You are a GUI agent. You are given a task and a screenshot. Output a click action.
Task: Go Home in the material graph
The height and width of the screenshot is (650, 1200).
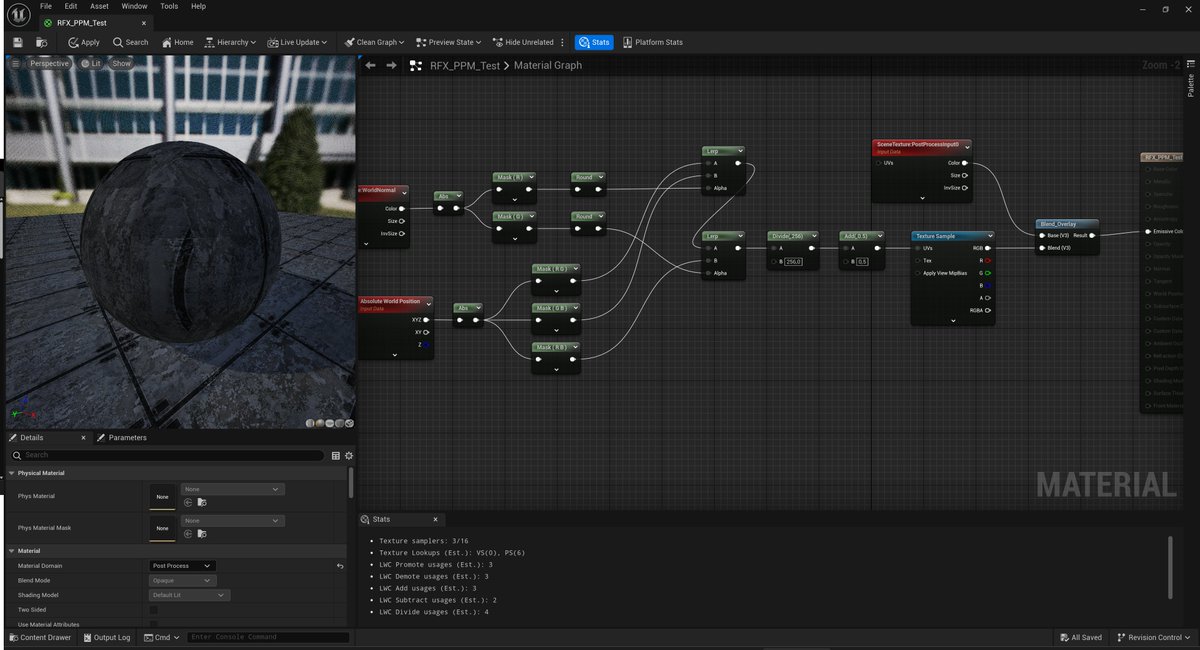pyautogui.click(x=177, y=42)
